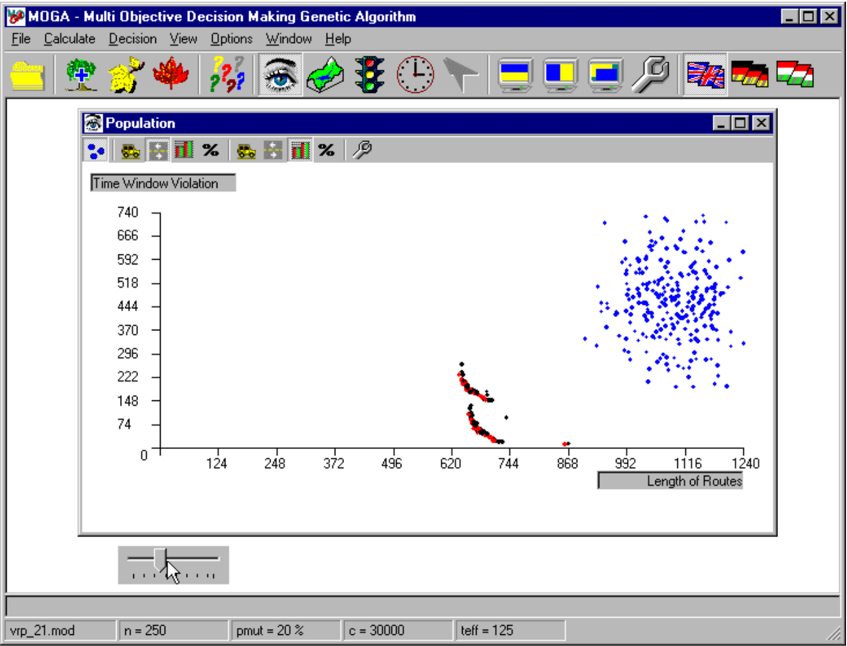
Task: Open the Options menu
Action: tap(232, 39)
